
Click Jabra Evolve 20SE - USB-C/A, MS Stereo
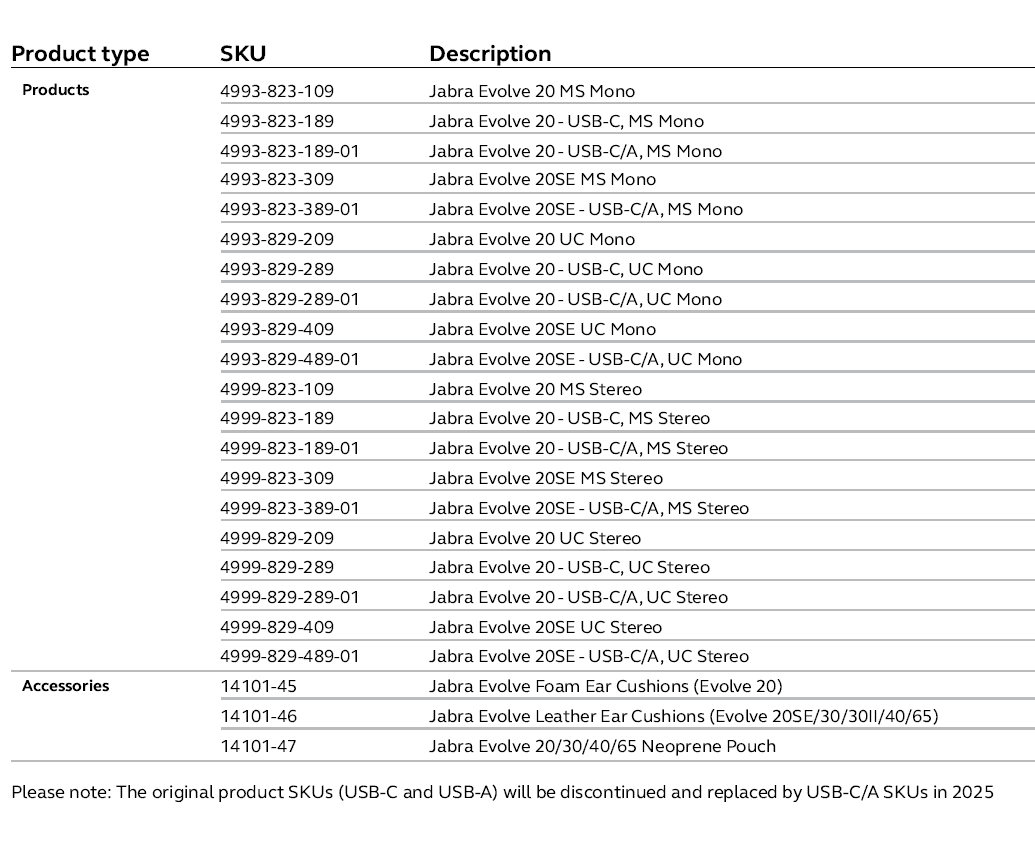click(x=589, y=508)
